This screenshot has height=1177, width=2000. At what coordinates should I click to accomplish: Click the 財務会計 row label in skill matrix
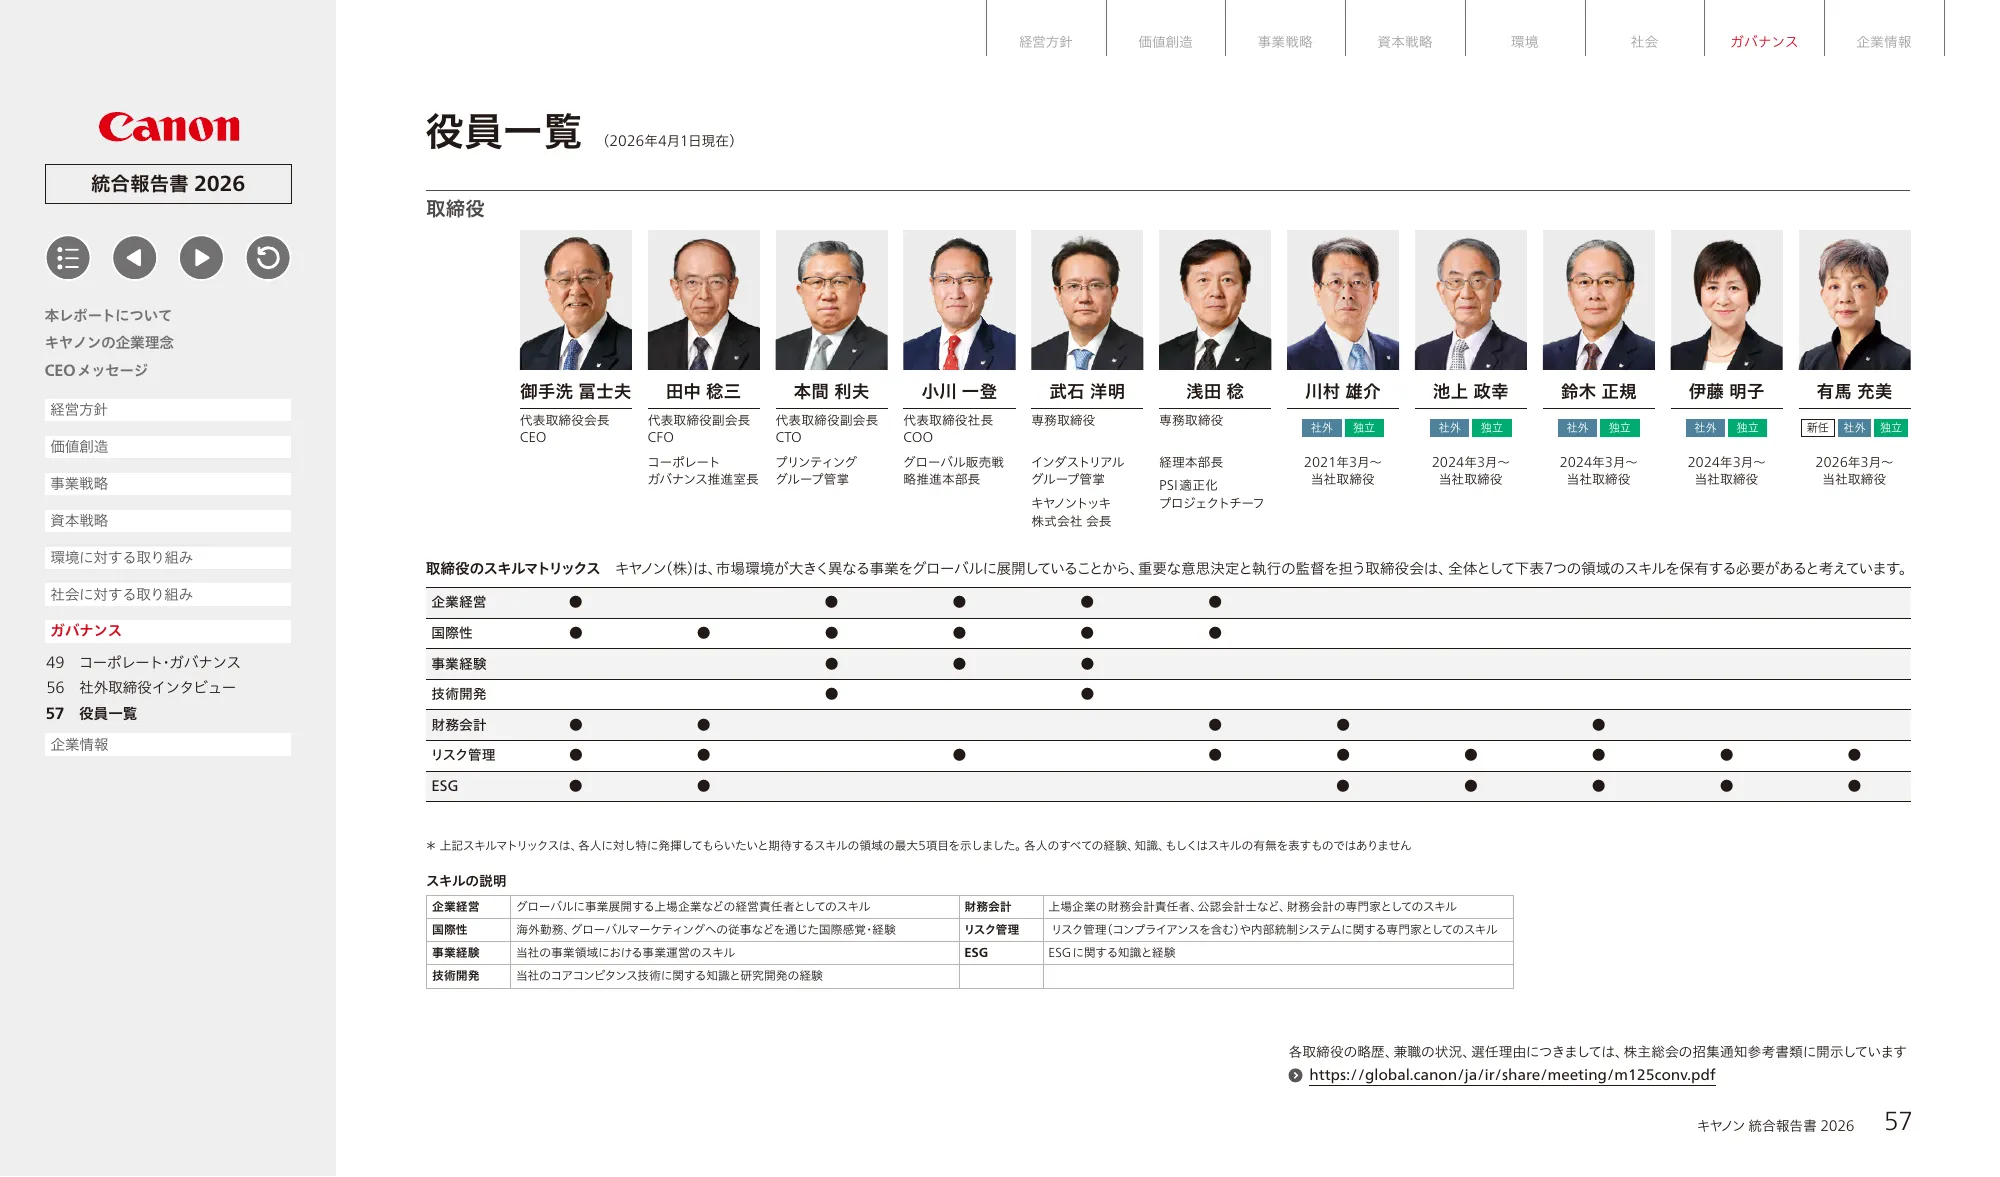coord(459,725)
